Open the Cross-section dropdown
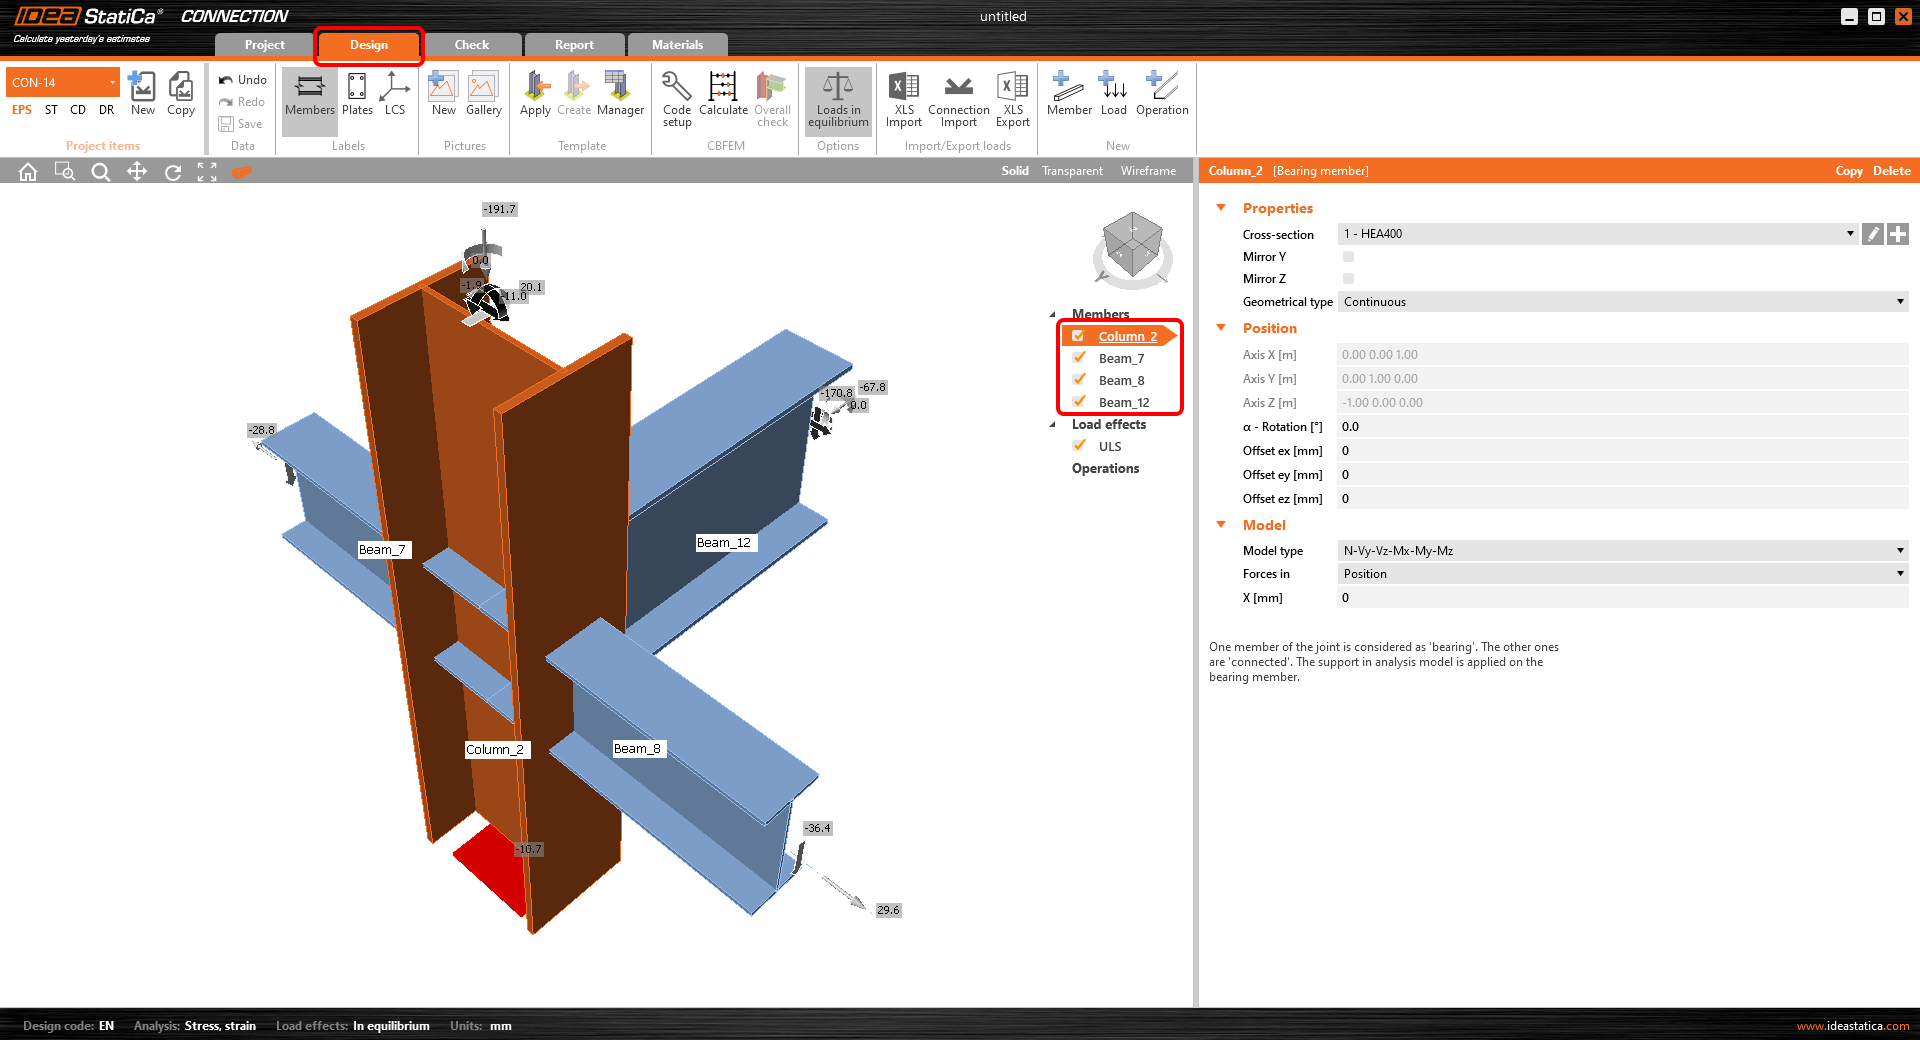This screenshot has height=1040, width=1920. (1596, 234)
